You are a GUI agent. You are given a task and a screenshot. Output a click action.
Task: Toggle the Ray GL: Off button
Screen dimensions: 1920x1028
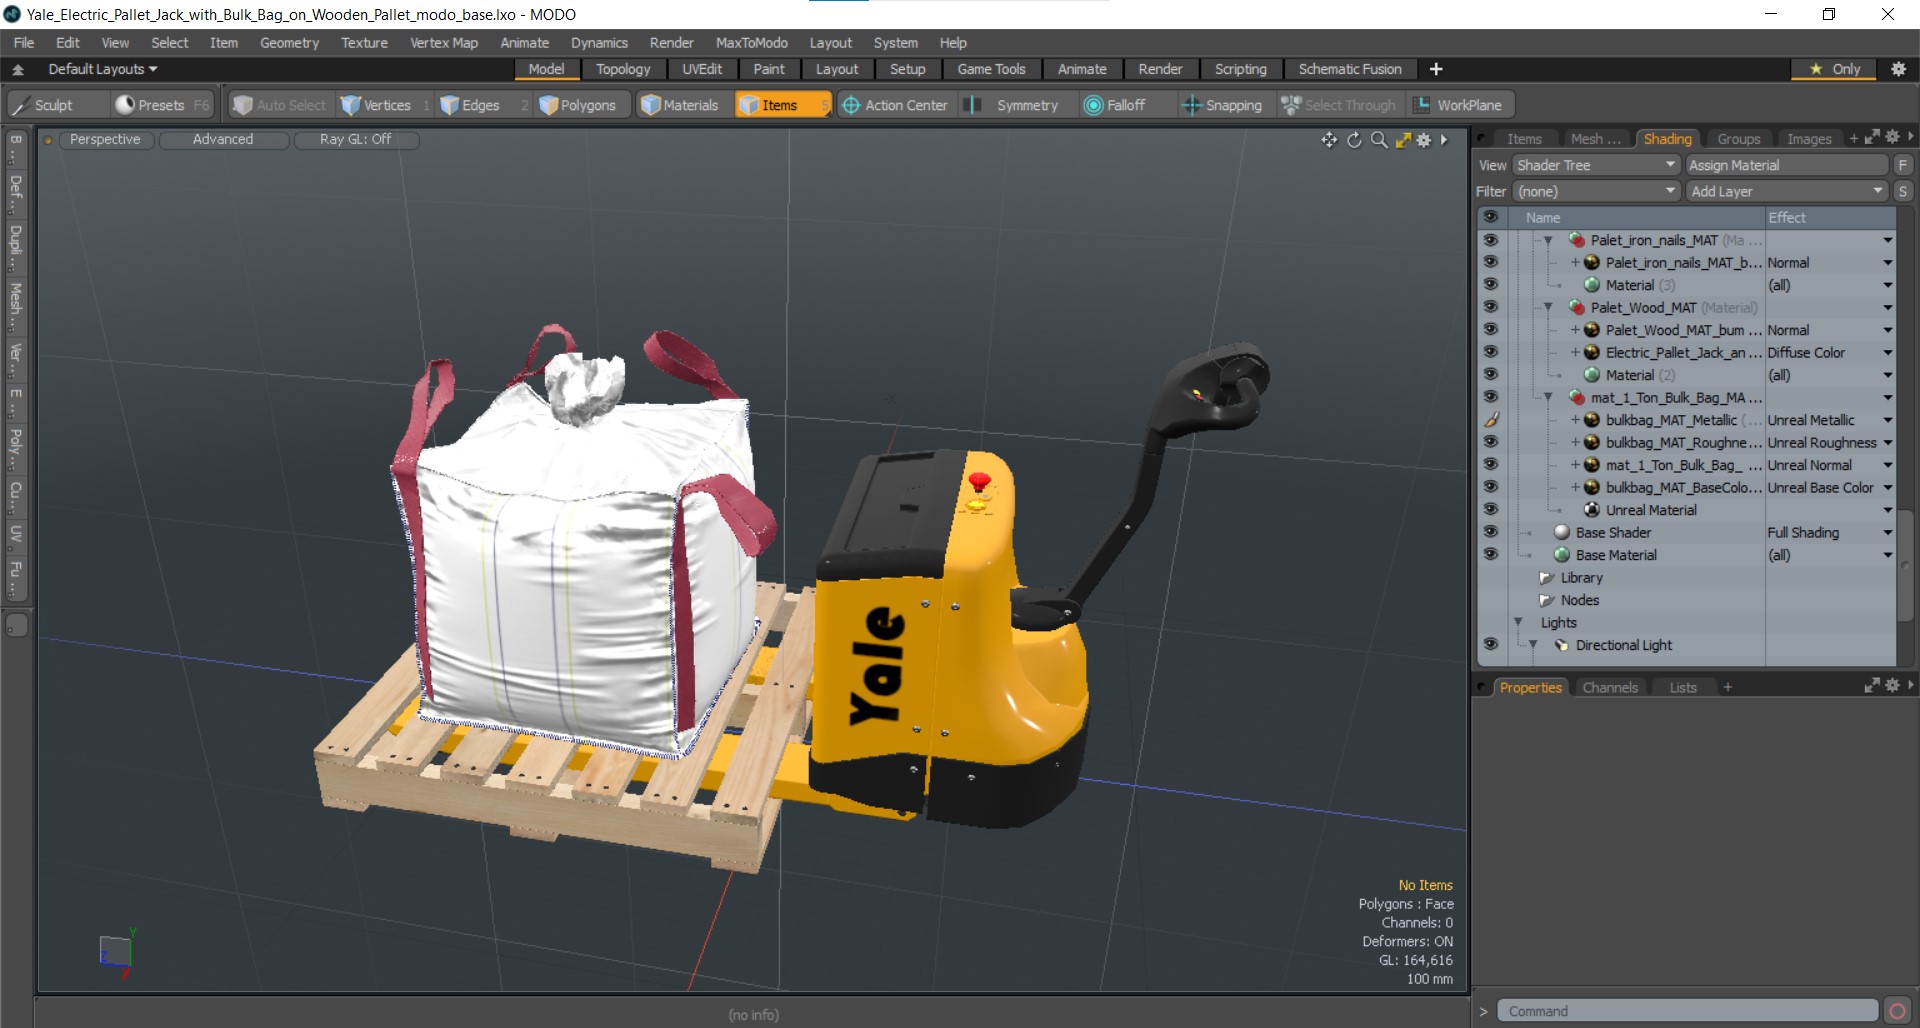pyautogui.click(x=355, y=139)
